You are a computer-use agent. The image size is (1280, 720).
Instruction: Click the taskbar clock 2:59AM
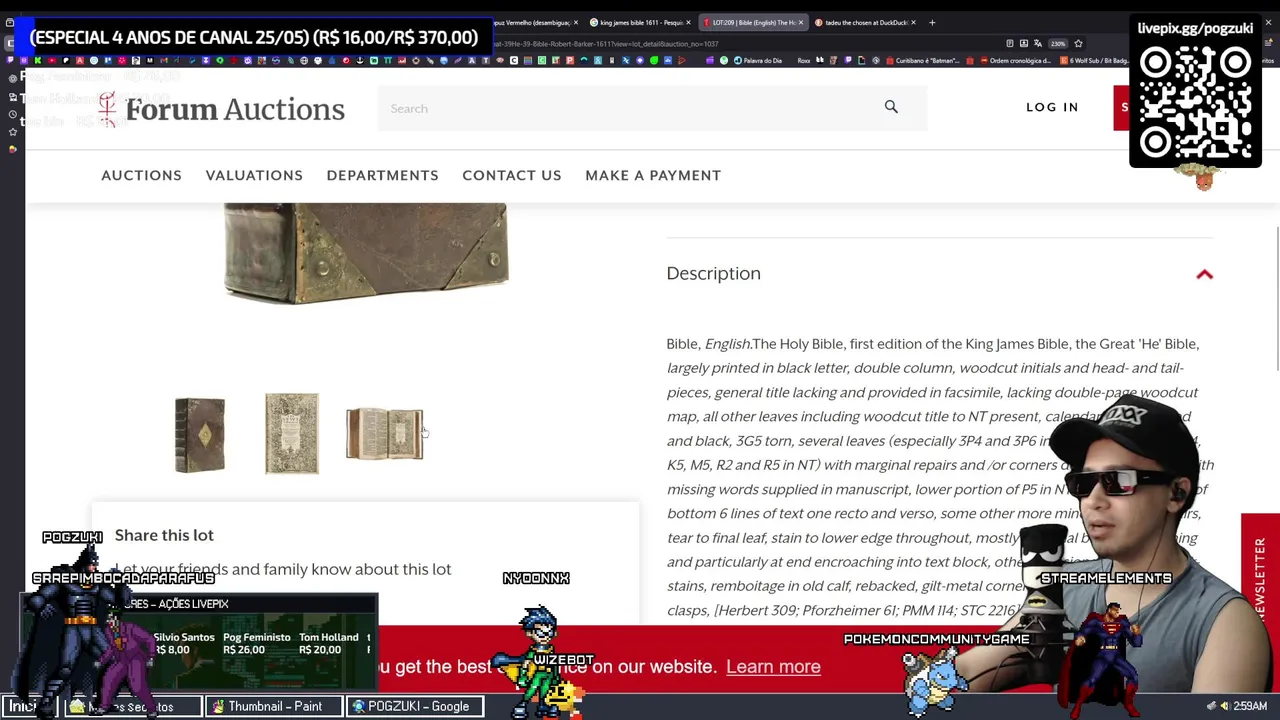[1250, 706]
